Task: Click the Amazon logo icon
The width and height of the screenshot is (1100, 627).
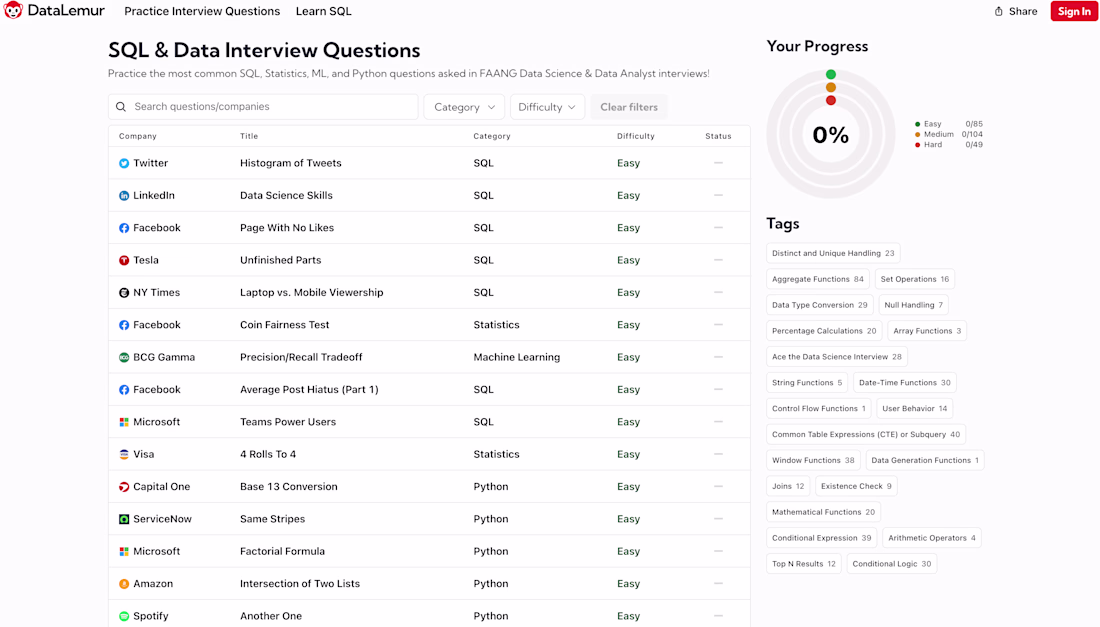Action: pos(124,584)
